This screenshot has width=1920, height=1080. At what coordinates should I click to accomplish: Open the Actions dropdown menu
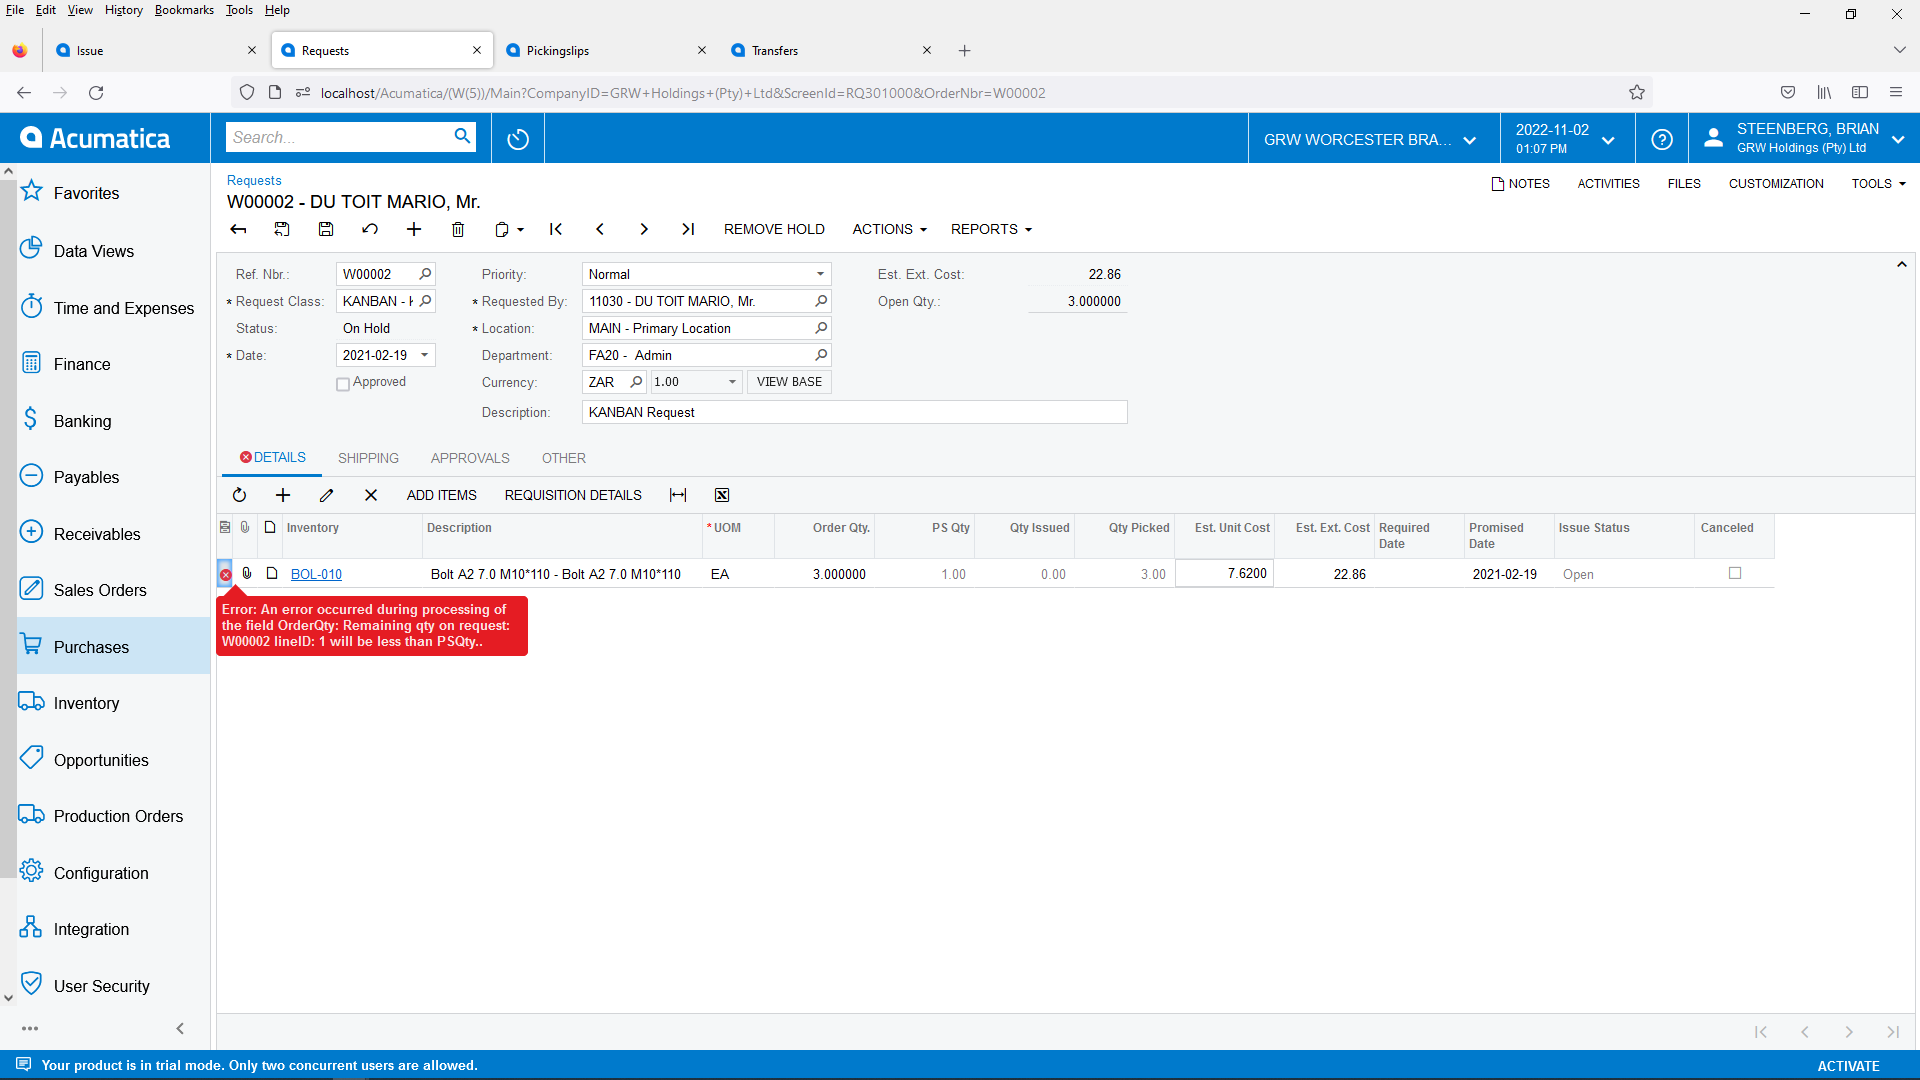pyautogui.click(x=889, y=229)
